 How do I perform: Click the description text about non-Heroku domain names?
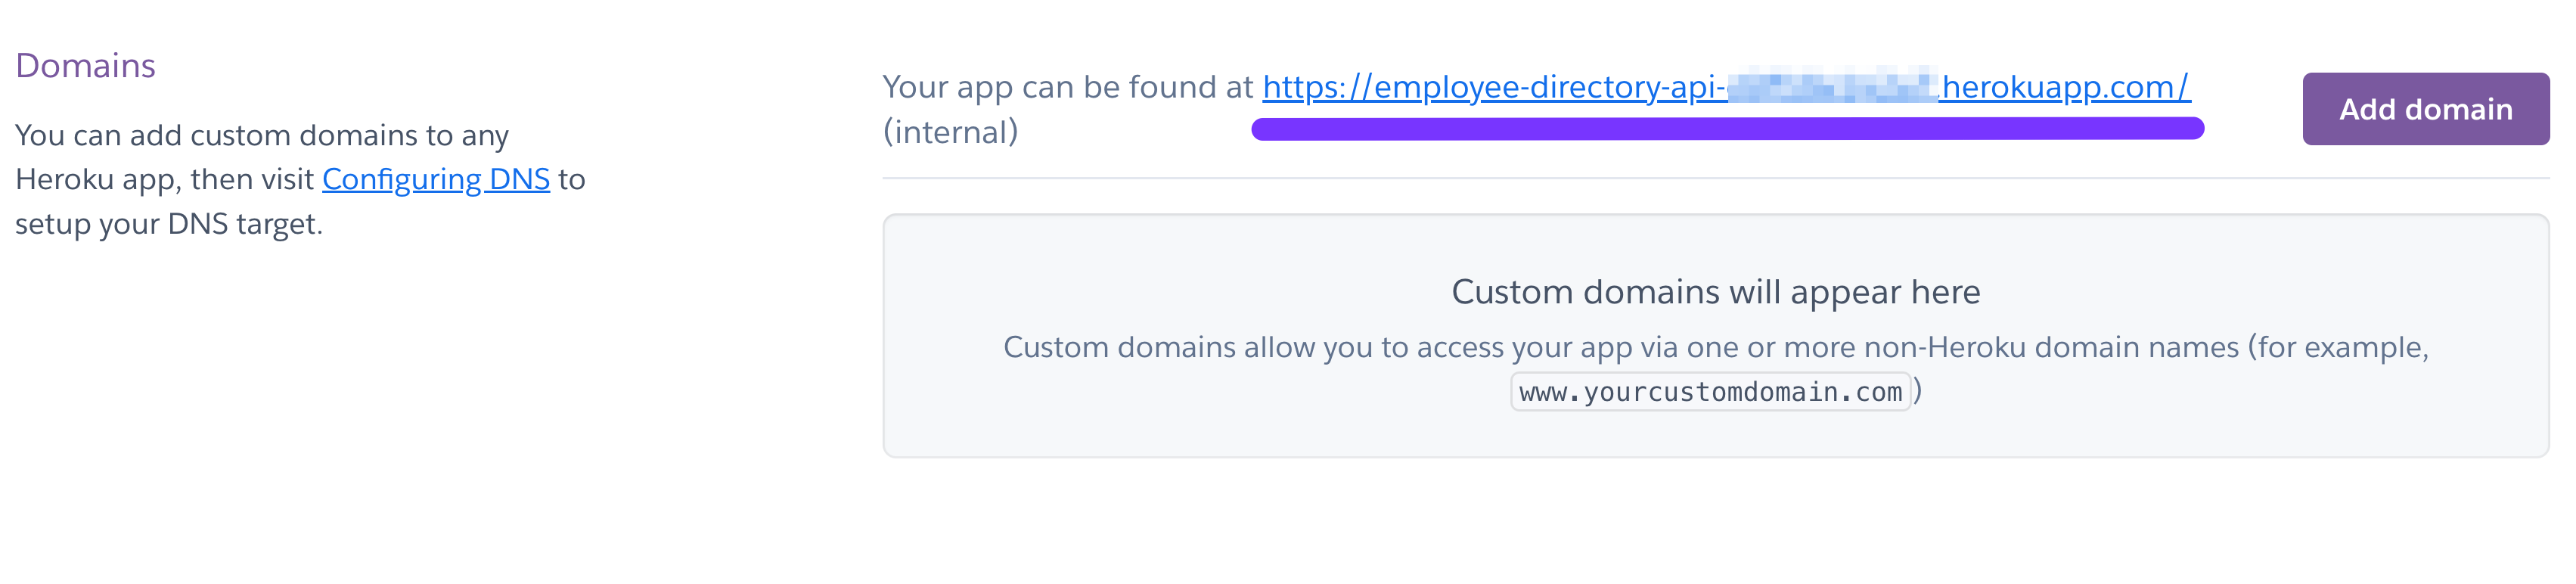click(1717, 347)
